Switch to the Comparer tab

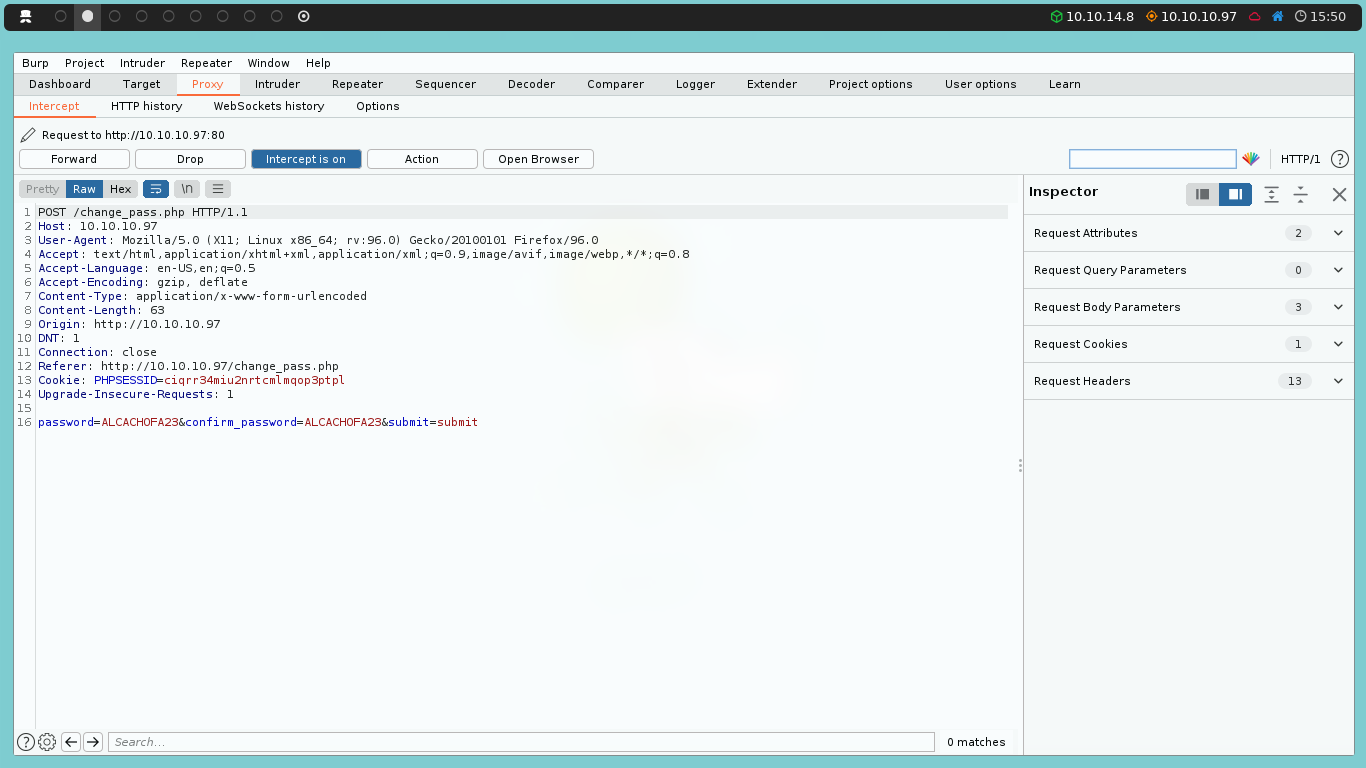pos(615,84)
